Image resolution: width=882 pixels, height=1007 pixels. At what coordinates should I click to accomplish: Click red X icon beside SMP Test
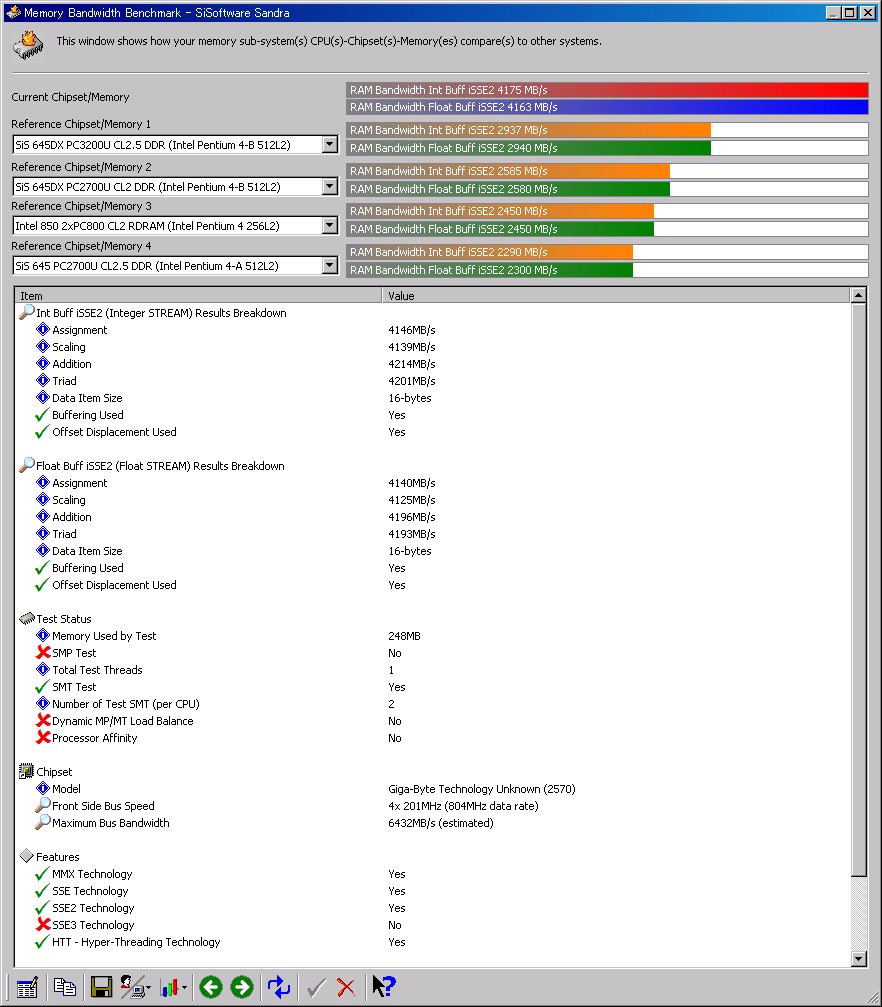tap(43, 652)
